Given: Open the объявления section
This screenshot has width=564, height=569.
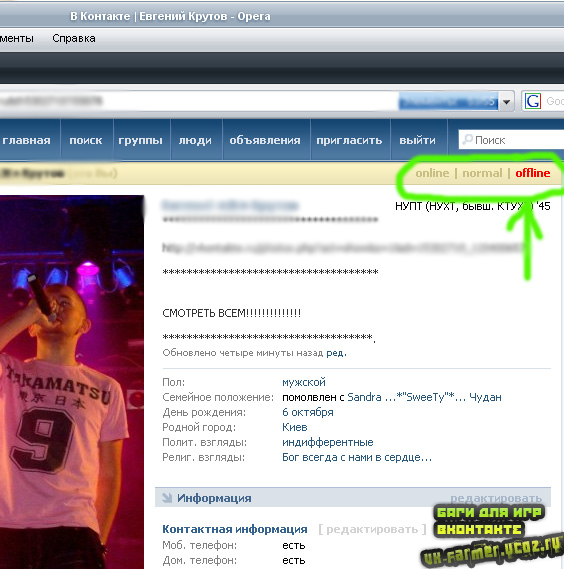Looking at the screenshot, I should point(265,140).
